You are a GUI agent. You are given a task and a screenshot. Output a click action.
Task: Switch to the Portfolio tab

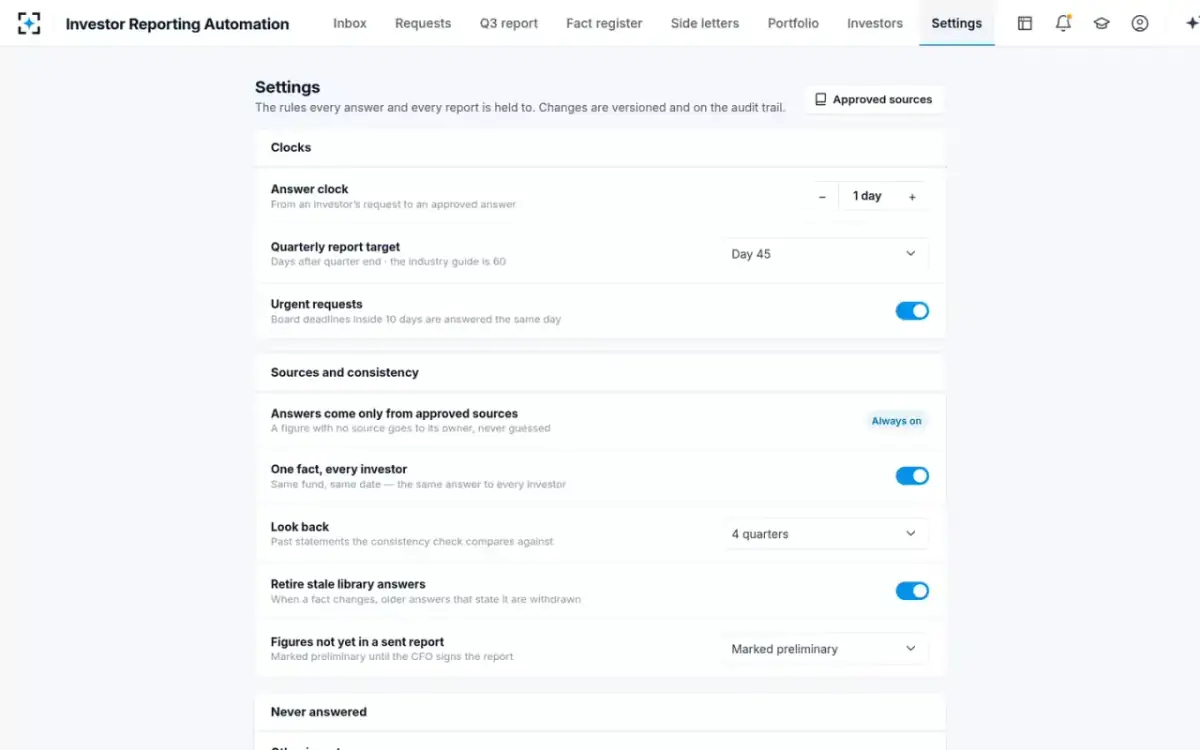point(793,23)
